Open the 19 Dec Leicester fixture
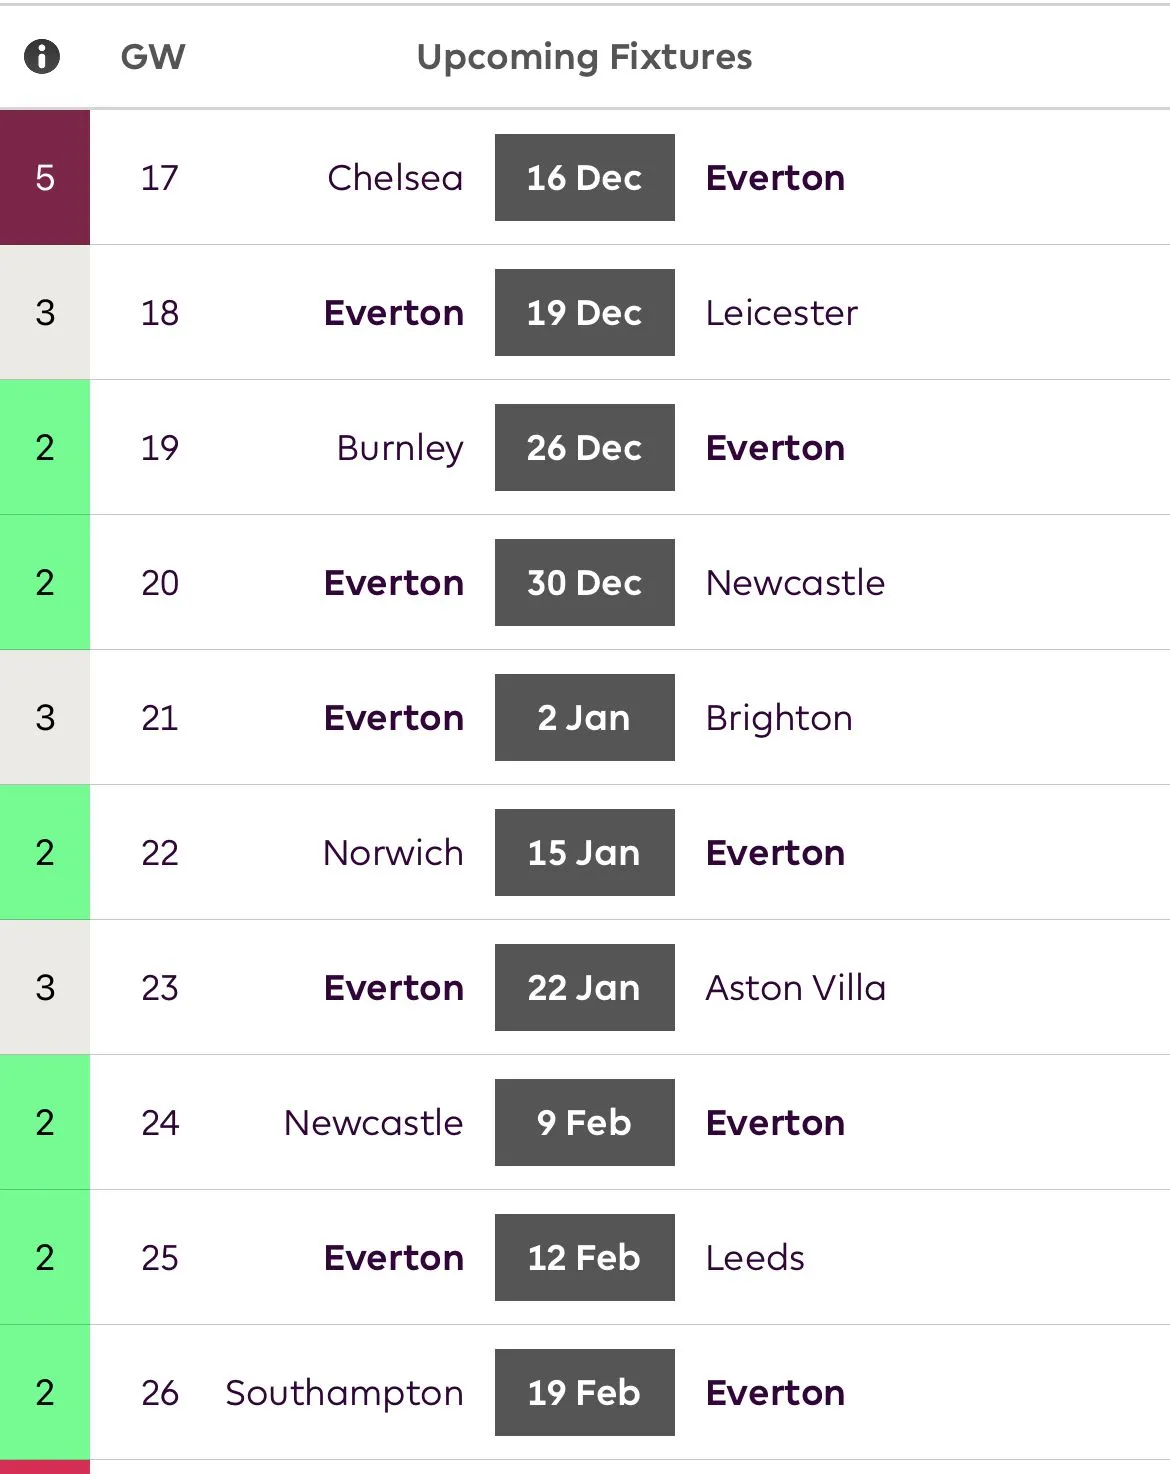 [584, 313]
